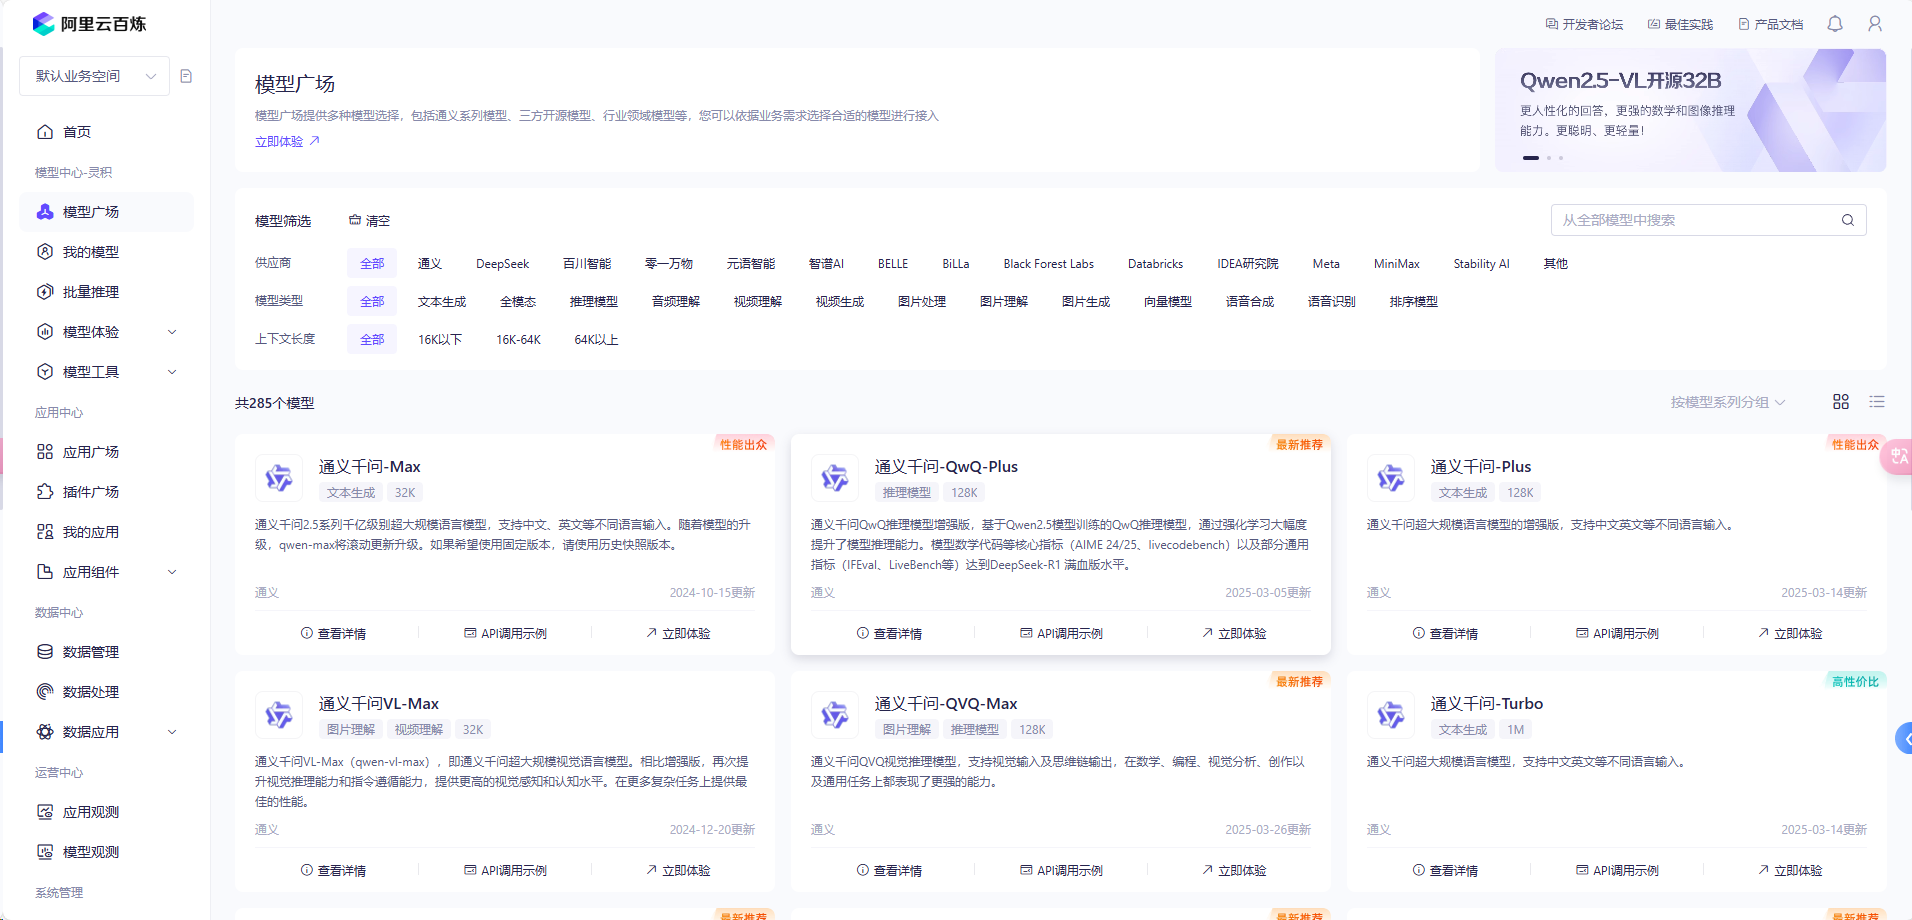Open 数据处理 in the sidebar

pyautogui.click(x=106, y=692)
